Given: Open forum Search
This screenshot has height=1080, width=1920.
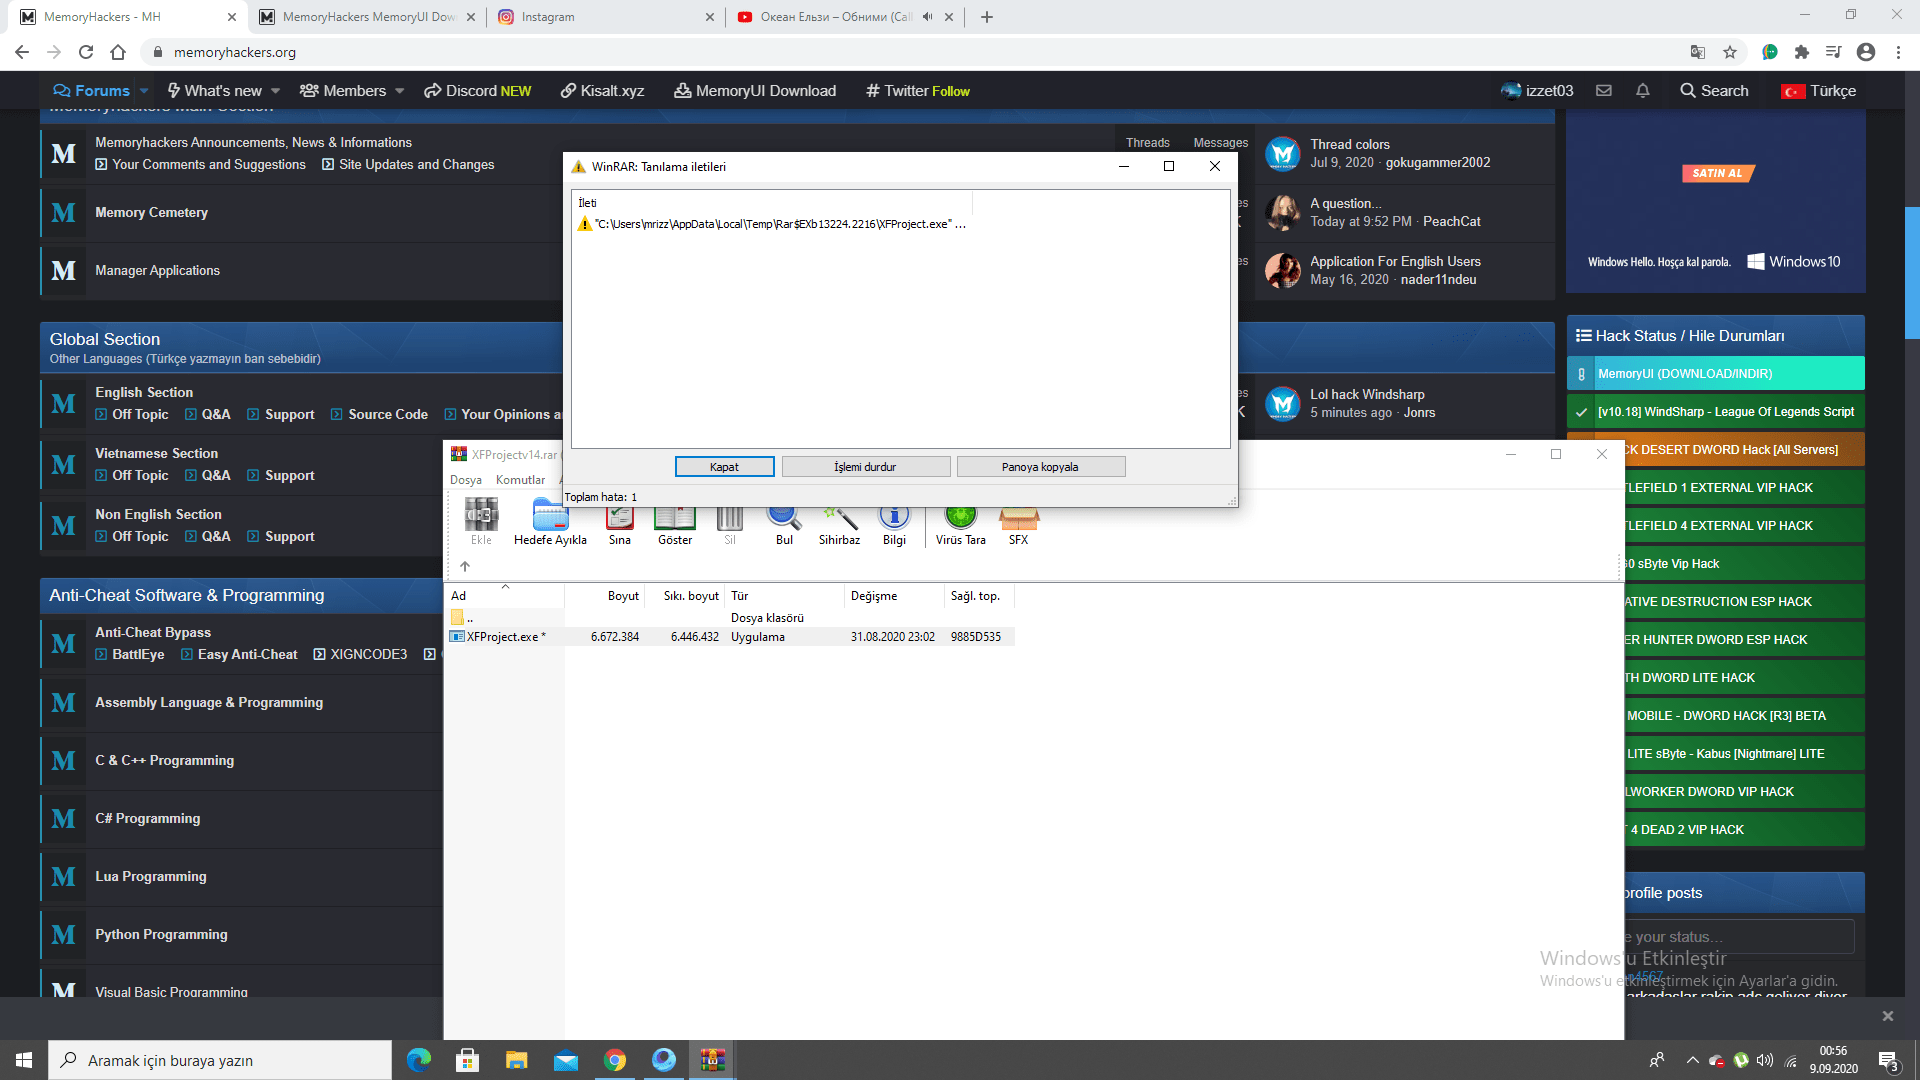Looking at the screenshot, I should (1714, 91).
